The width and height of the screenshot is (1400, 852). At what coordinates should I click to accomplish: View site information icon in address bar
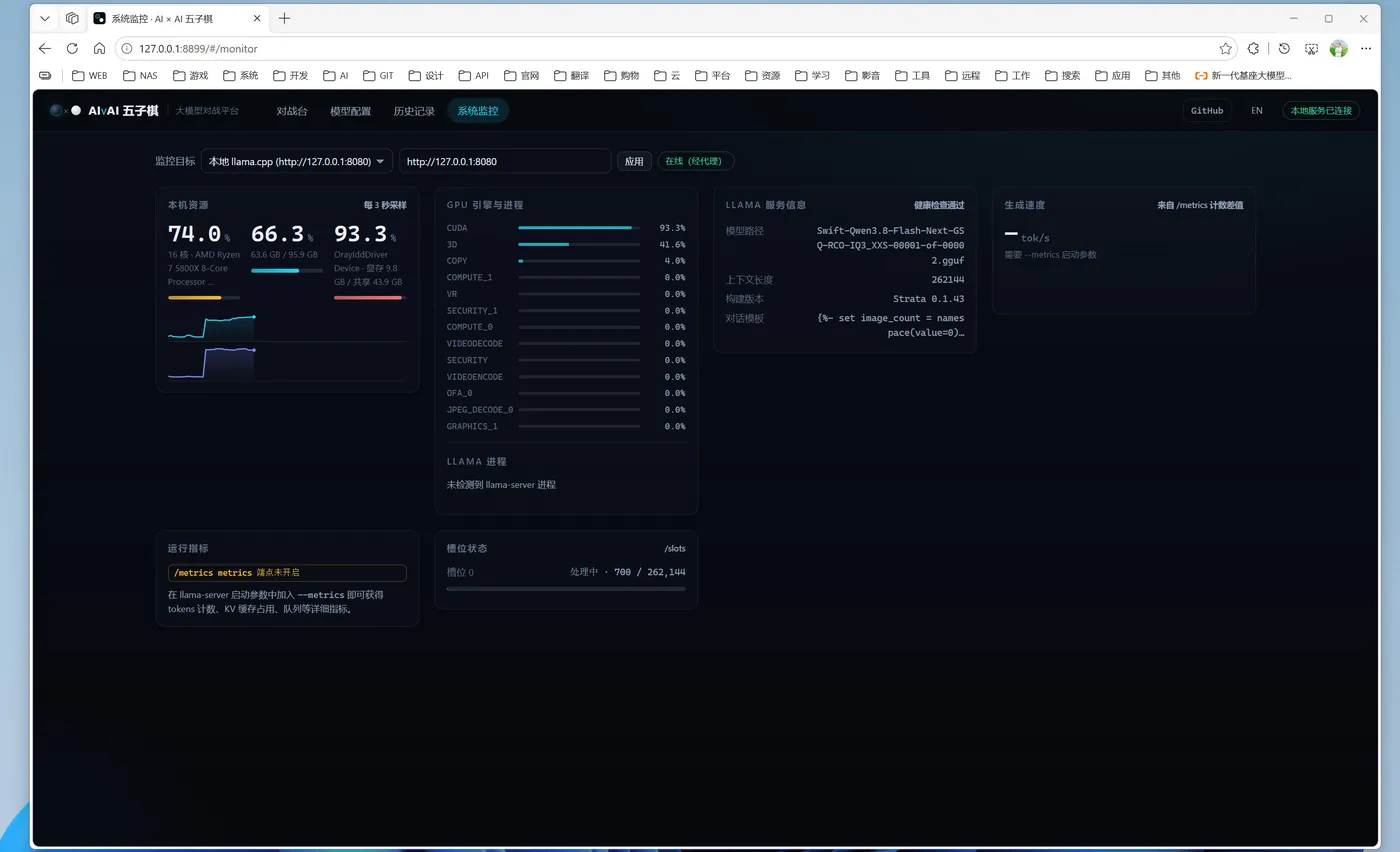(x=127, y=48)
